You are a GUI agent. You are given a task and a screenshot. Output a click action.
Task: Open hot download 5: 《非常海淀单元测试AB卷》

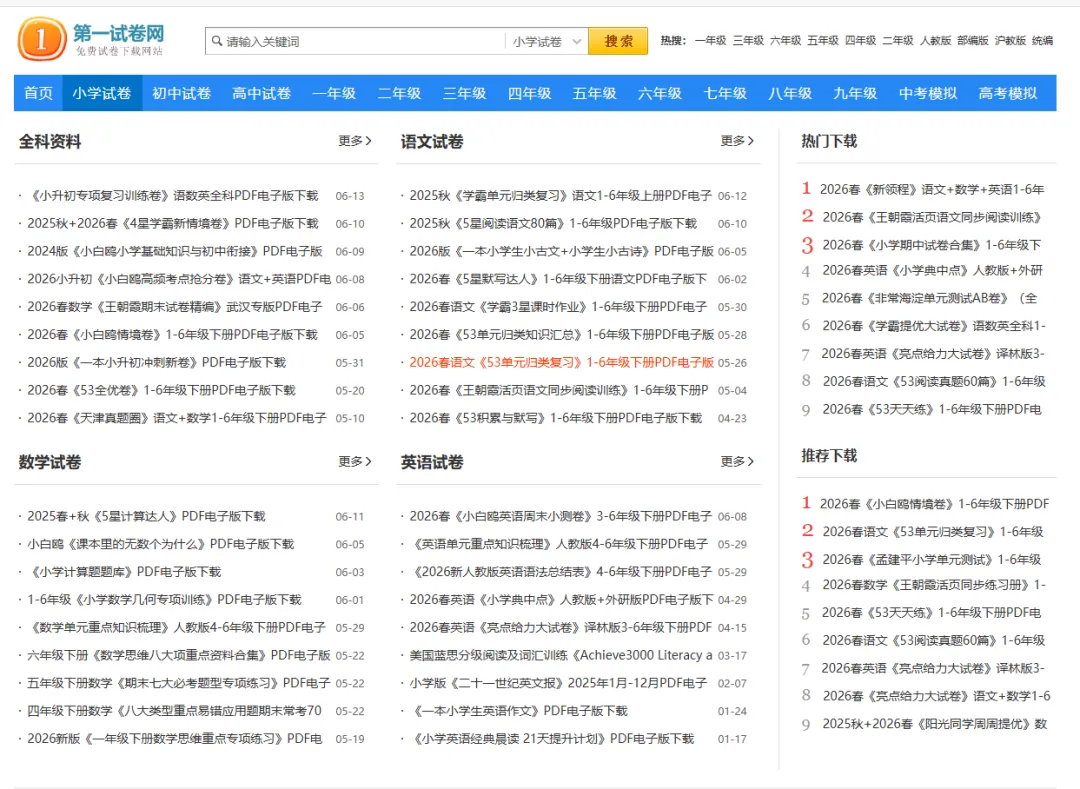pos(930,298)
